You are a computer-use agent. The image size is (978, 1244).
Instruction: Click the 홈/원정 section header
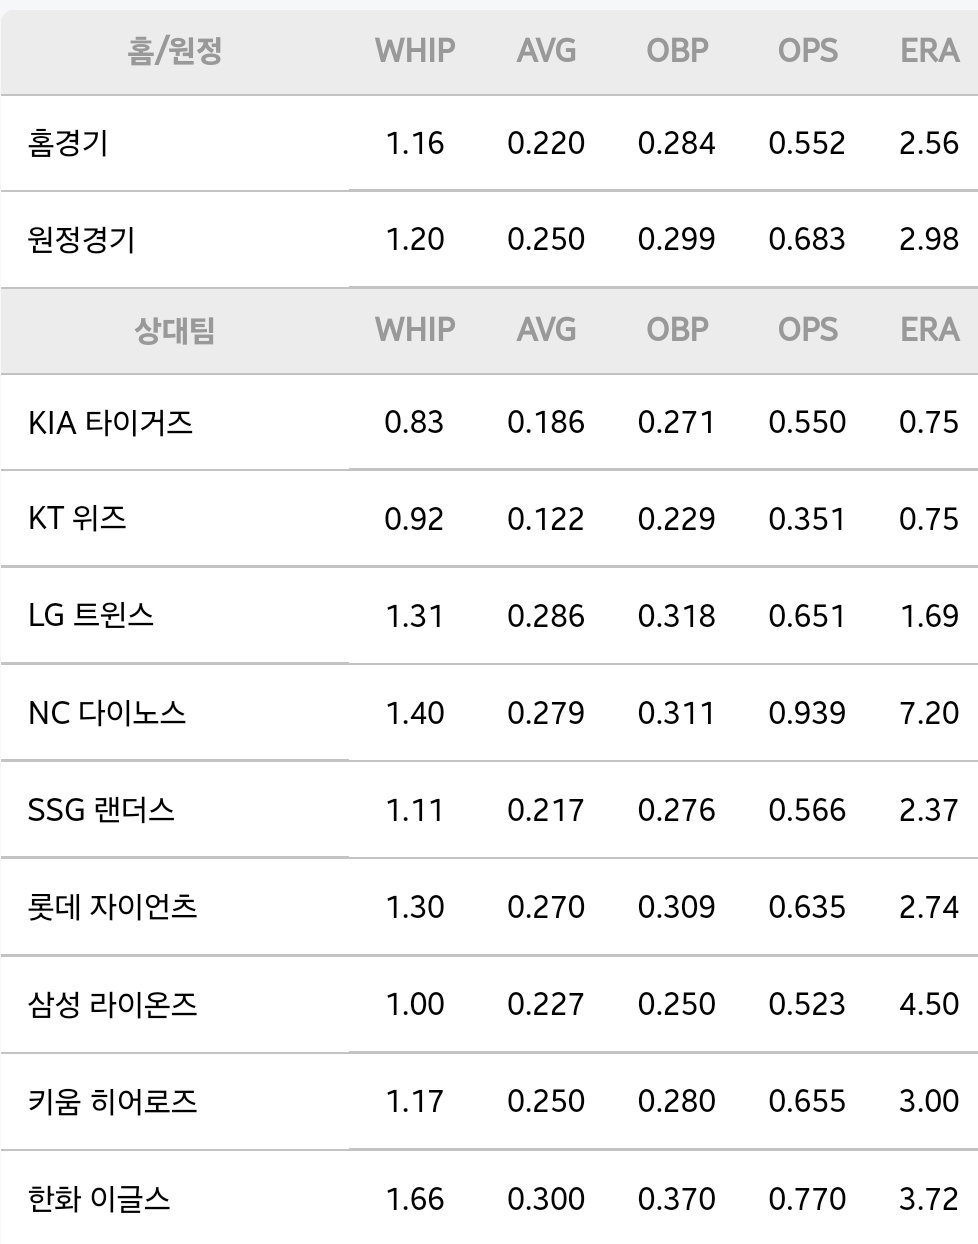(x=175, y=50)
